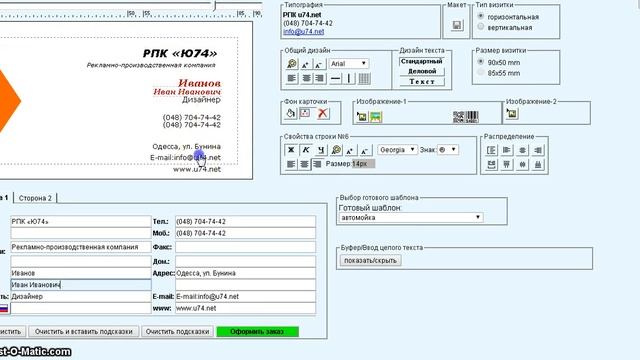The height and width of the screenshot is (360, 640).
Task: Decrease font size in Свойства строки №6
Action: [x=364, y=150]
